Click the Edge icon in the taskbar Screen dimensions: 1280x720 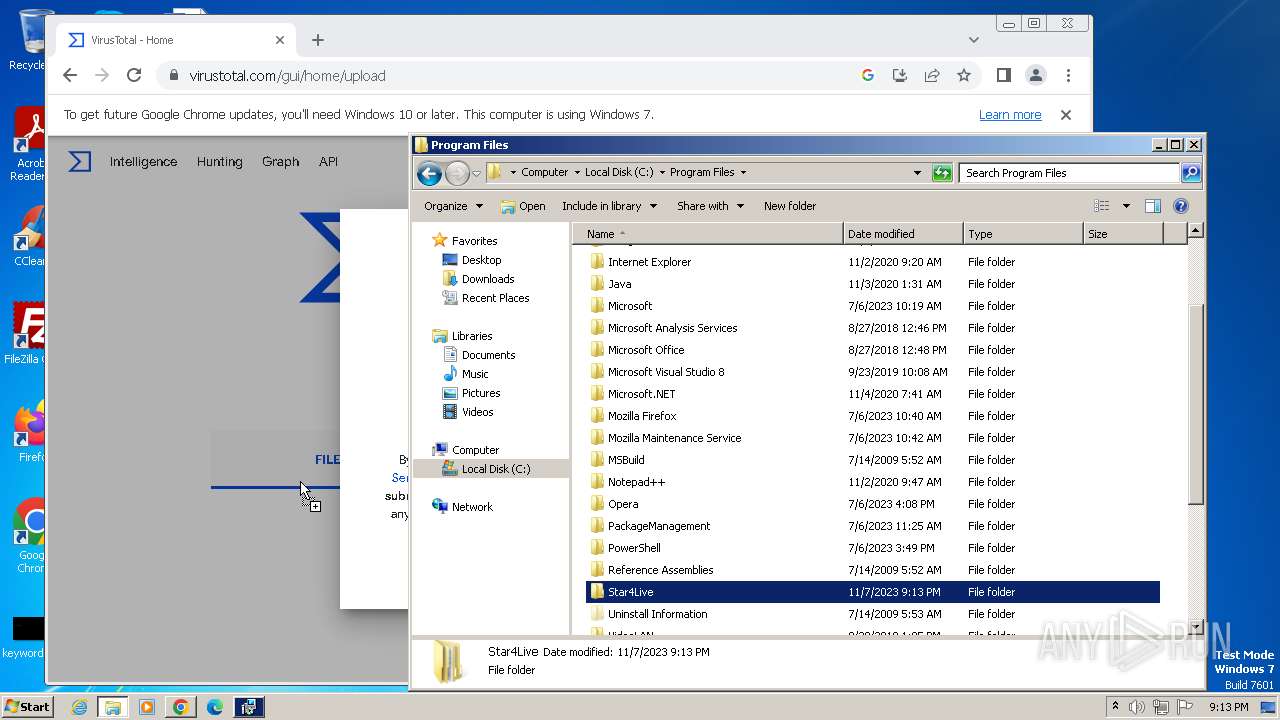(214, 707)
